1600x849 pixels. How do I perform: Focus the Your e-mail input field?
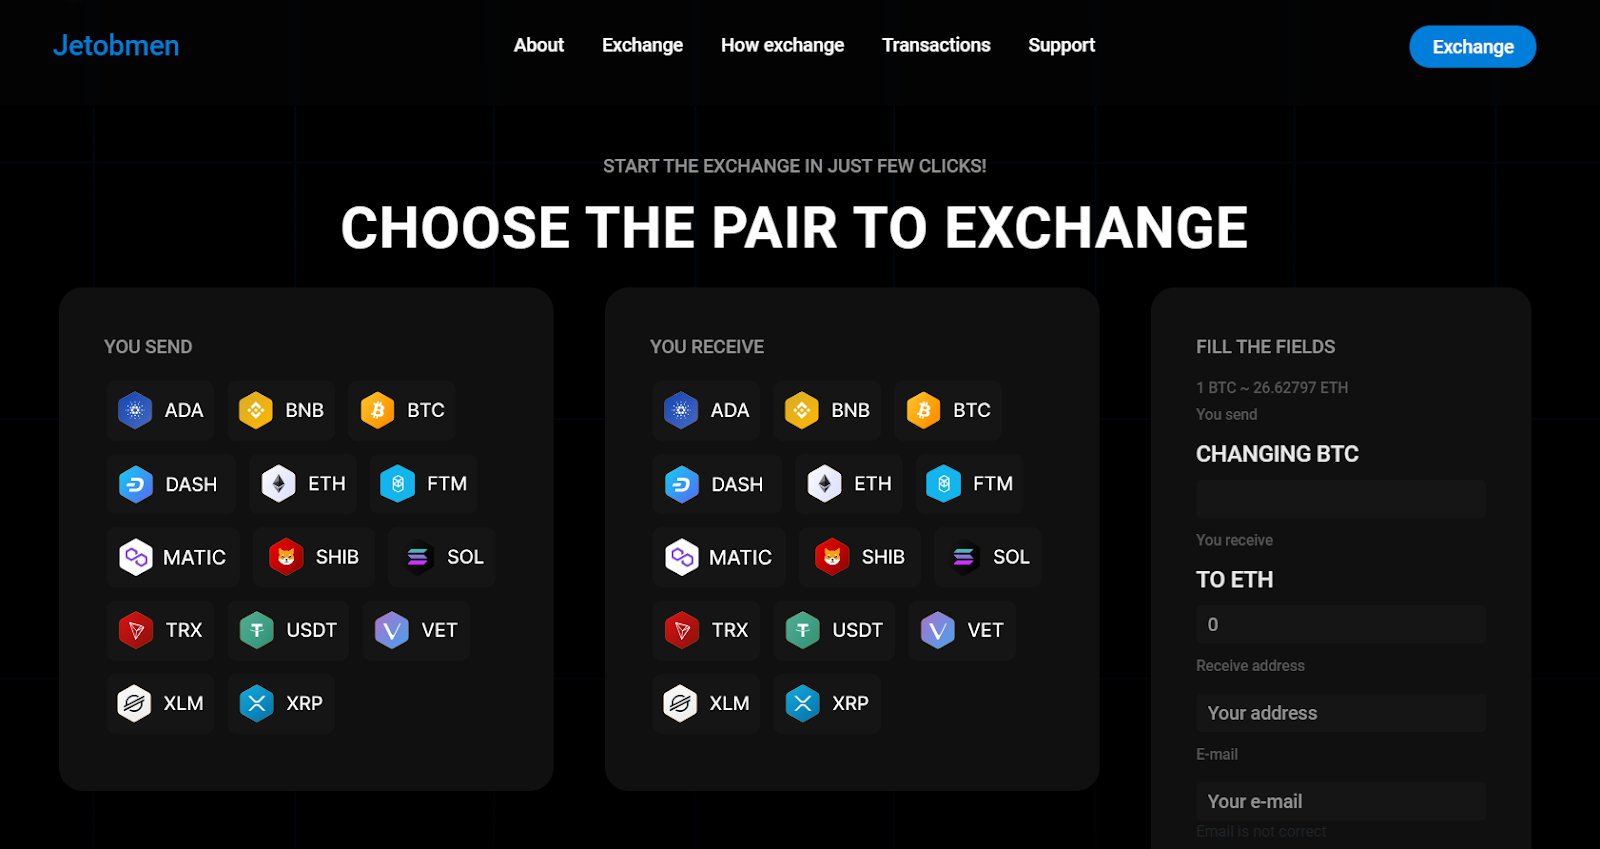point(1340,801)
